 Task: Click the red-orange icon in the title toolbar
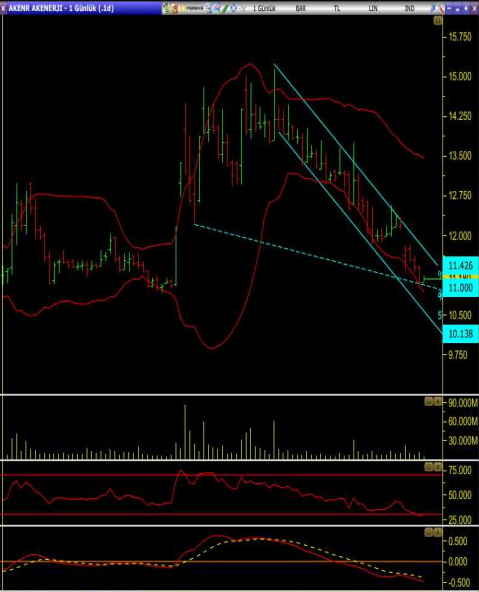click(174, 8)
